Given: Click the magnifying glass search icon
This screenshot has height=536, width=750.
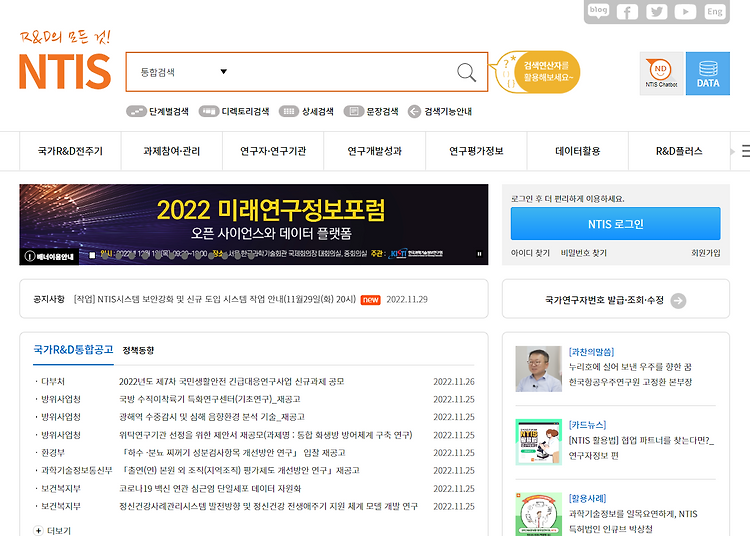Looking at the screenshot, I should click(466, 72).
